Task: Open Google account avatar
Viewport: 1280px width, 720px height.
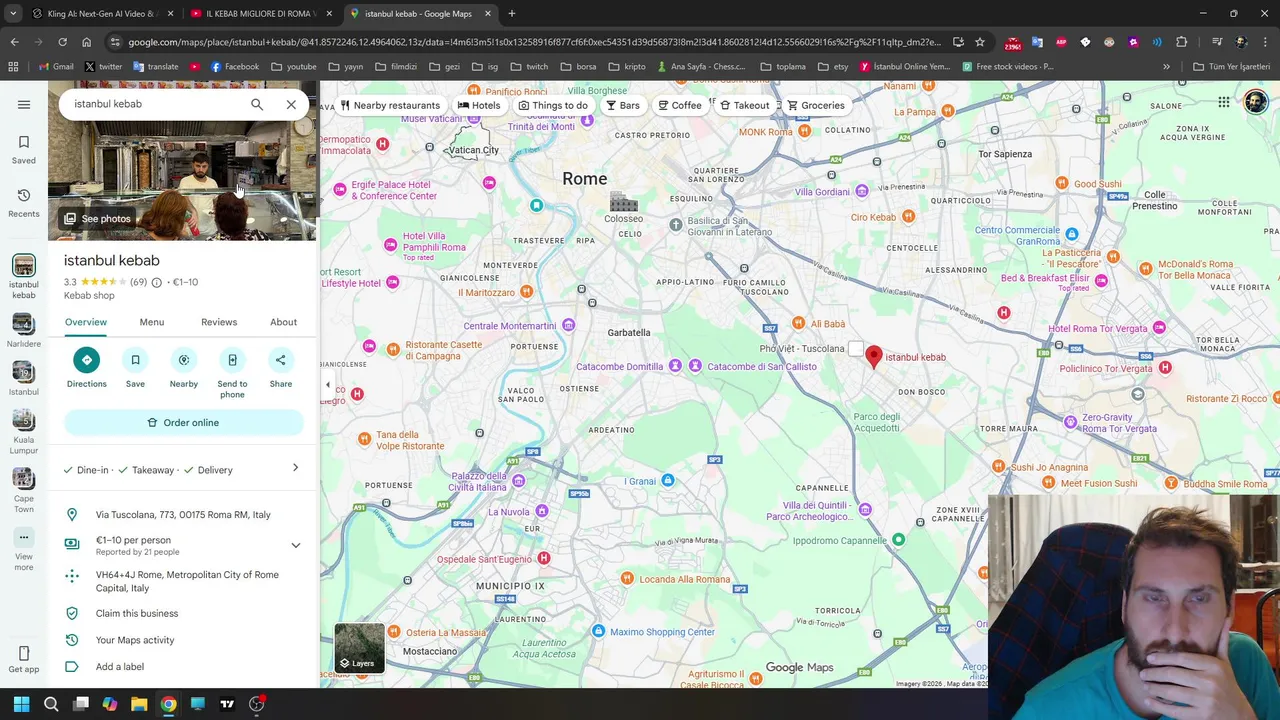Action: coord(1256,102)
